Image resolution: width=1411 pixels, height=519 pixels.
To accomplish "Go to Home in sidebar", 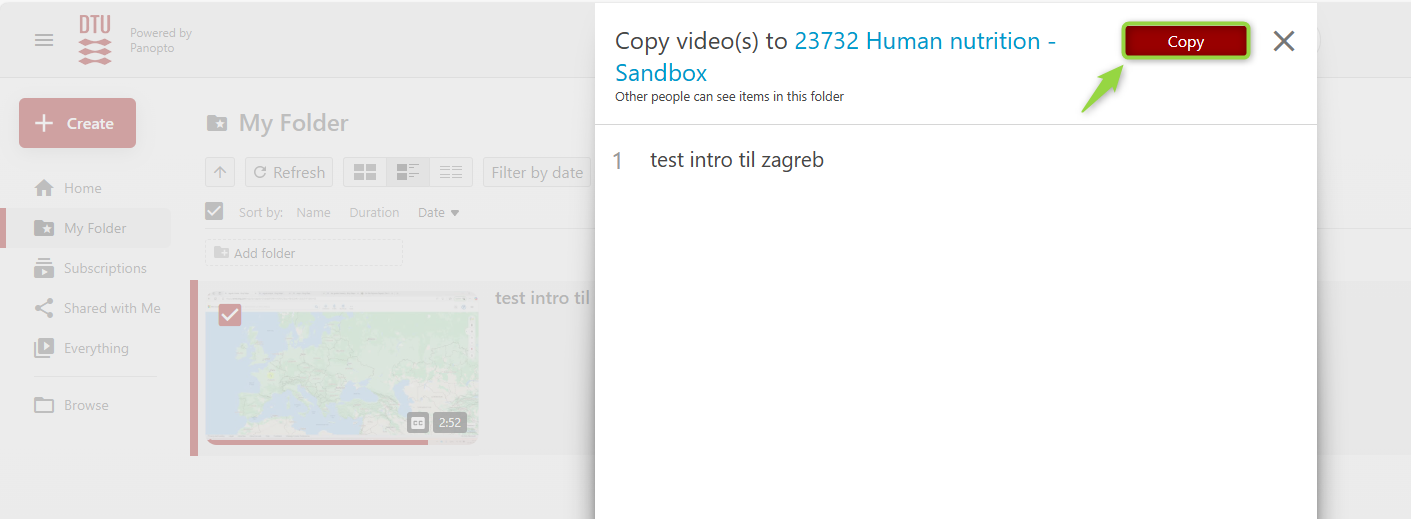I will 82,188.
